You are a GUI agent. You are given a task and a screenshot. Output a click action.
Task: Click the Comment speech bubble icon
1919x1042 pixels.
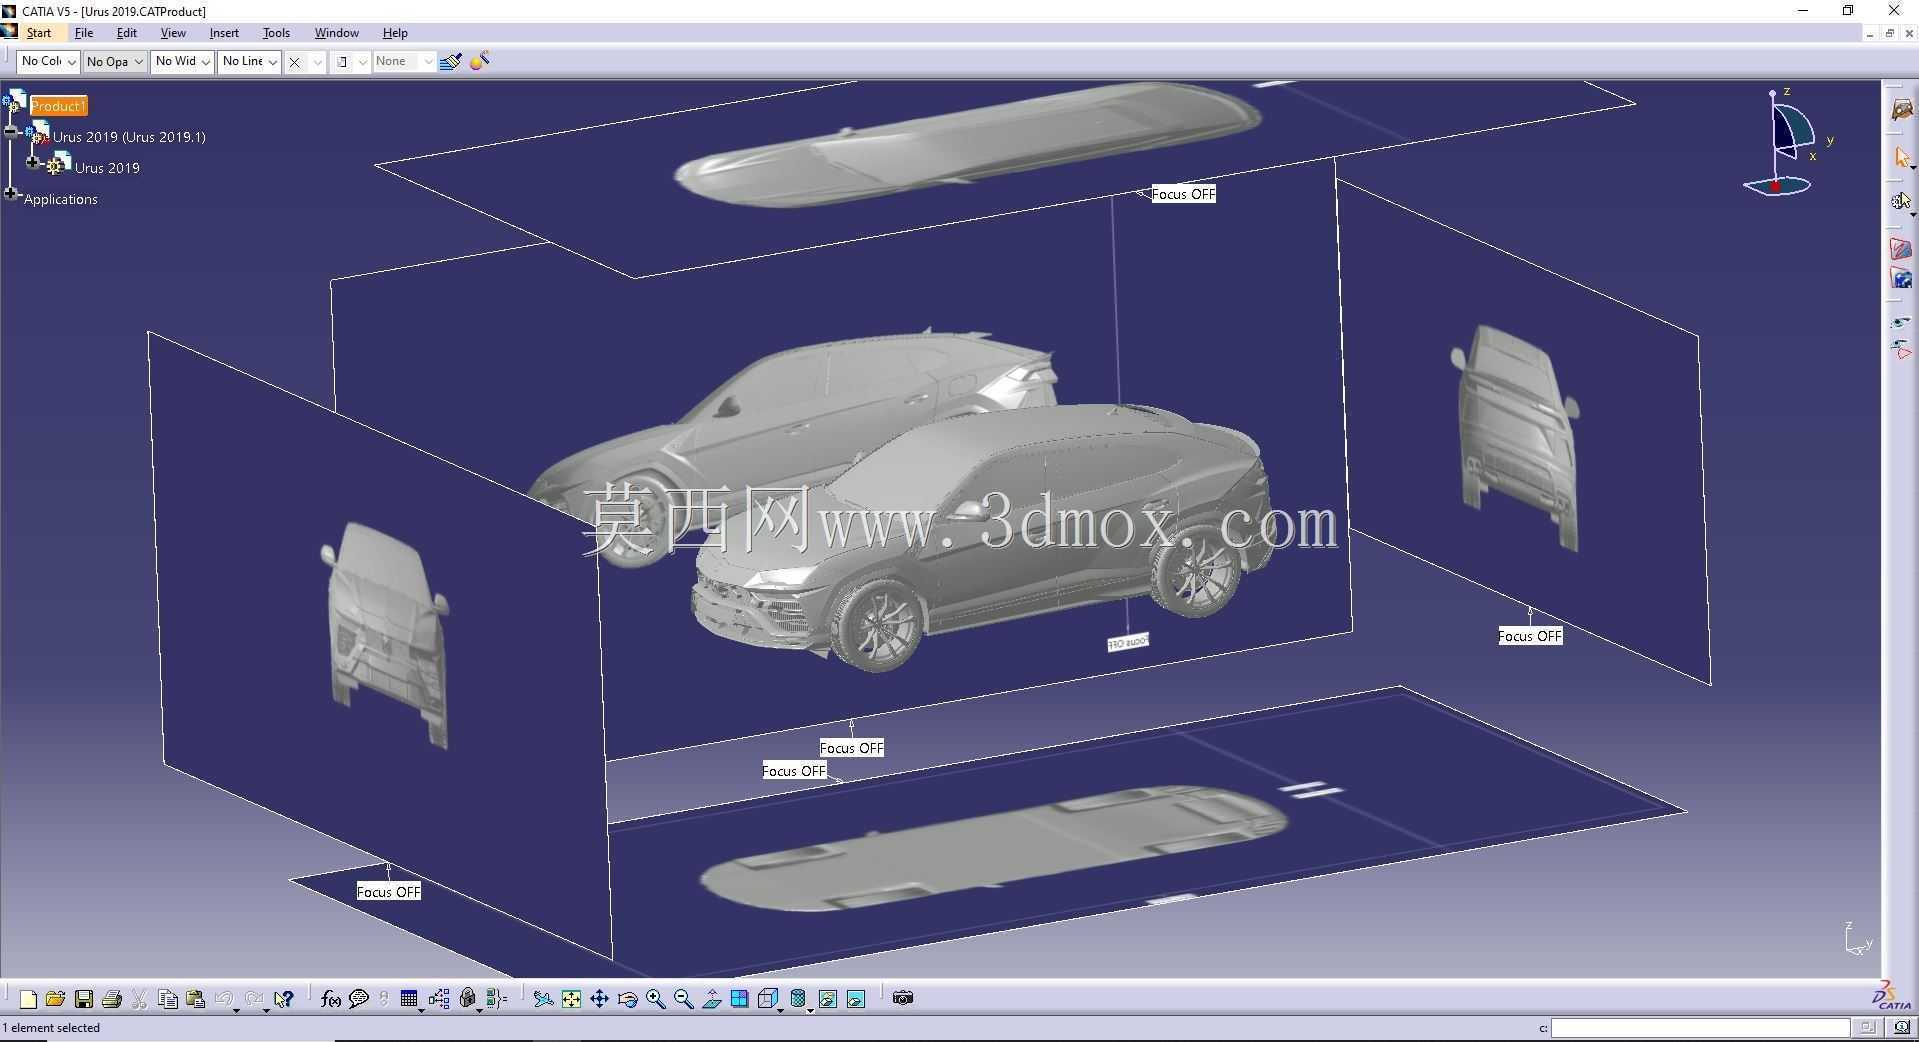tap(359, 998)
